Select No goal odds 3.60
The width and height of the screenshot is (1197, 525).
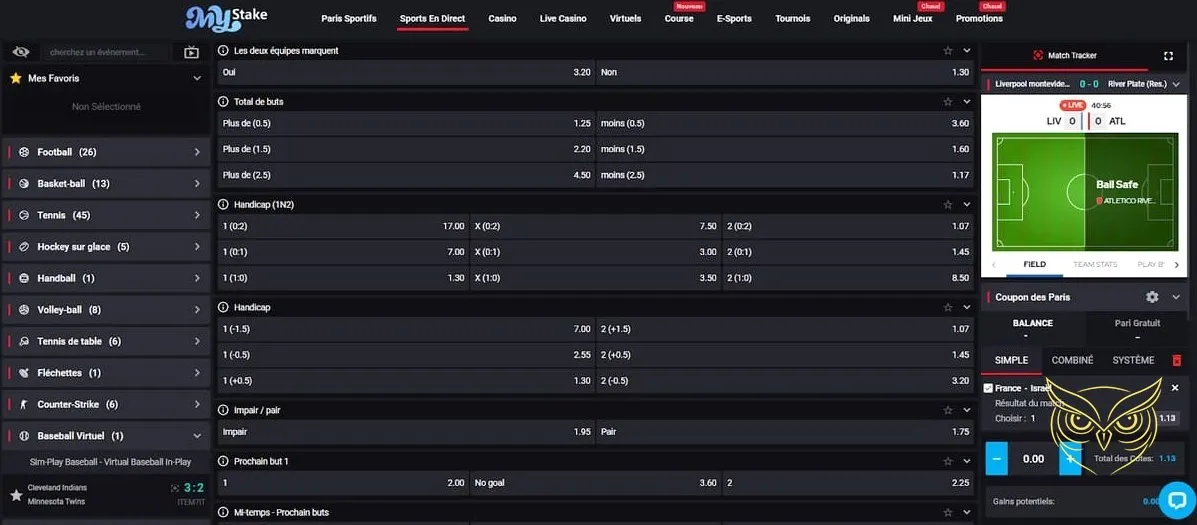(x=595, y=483)
